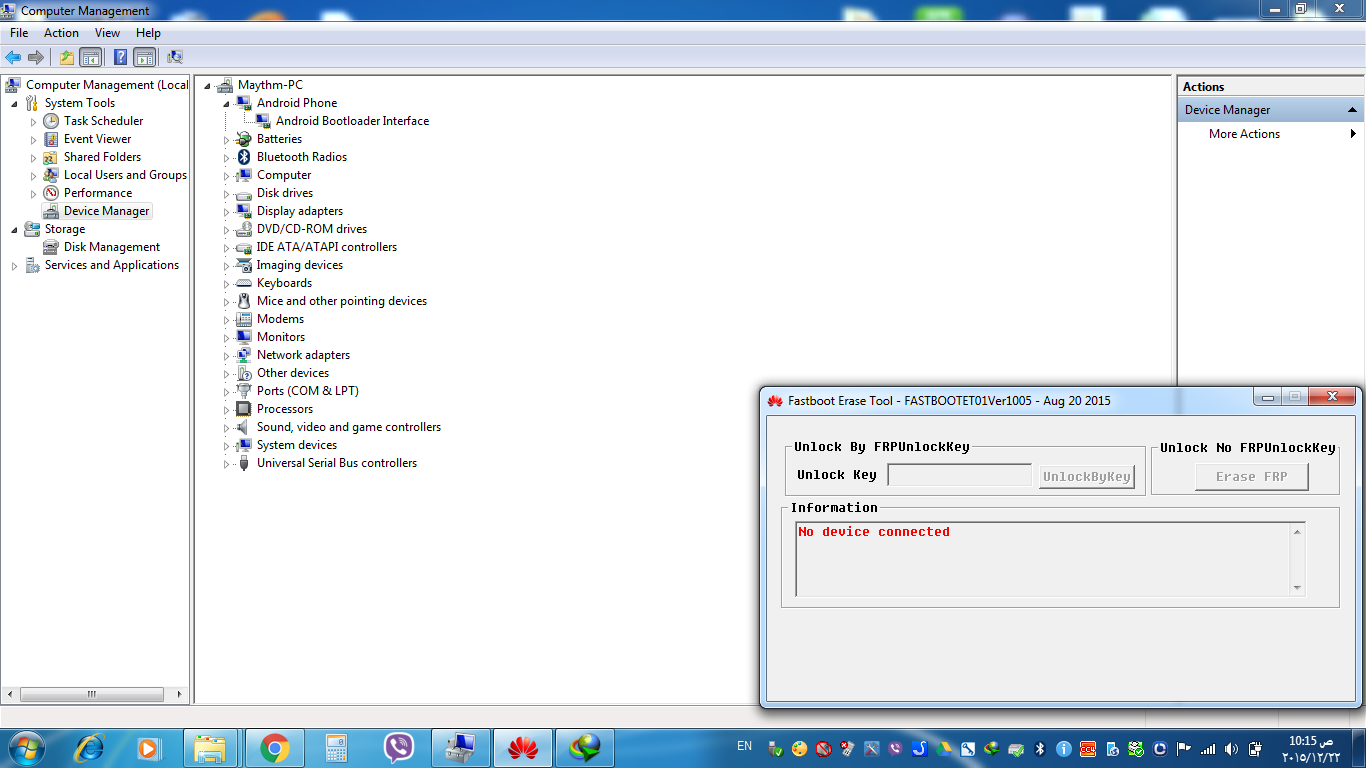
Task: Select Event Viewer in the console tree
Action: pos(97,139)
